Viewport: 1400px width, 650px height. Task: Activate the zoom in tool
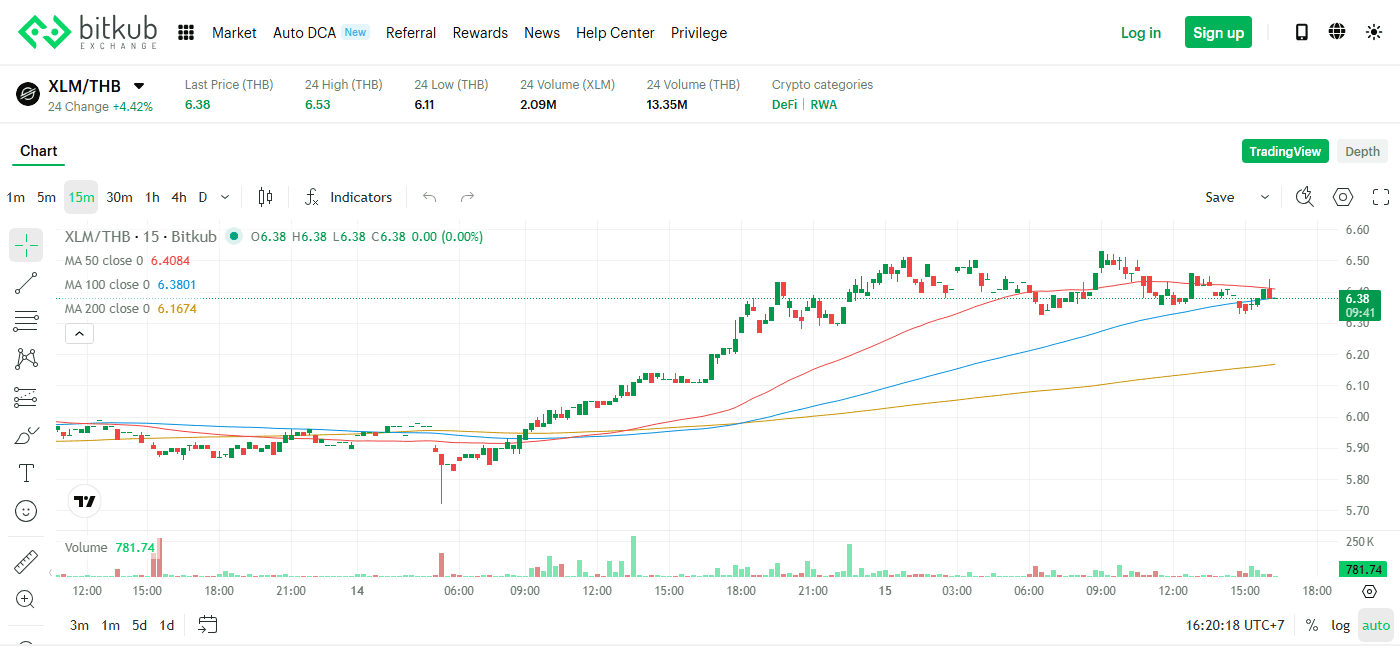(x=26, y=599)
